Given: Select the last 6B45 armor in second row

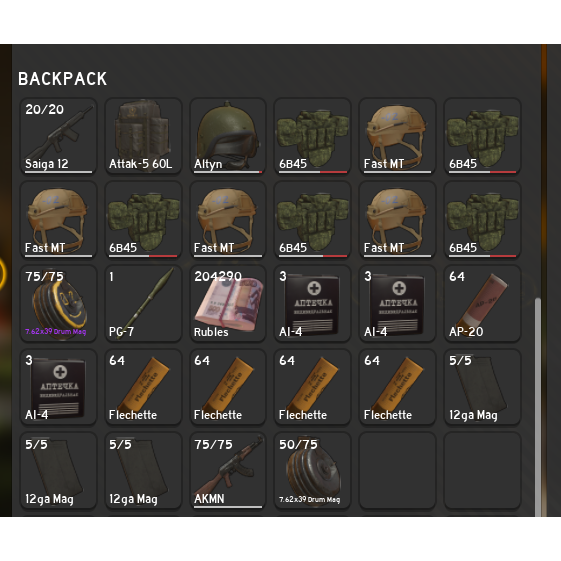Looking at the screenshot, I should coord(482,220).
